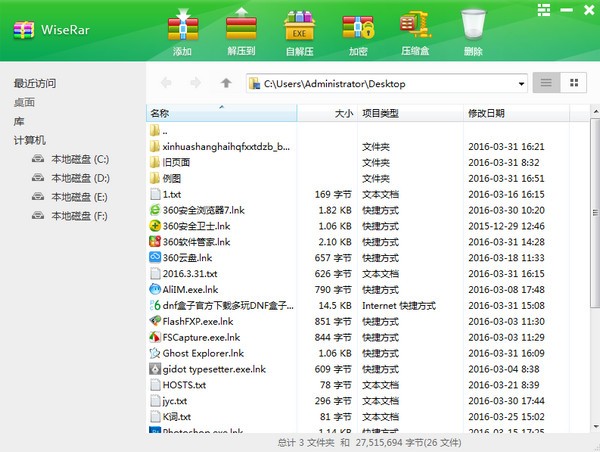Switch to grid icon view mode
The image size is (600, 452).
[x=574, y=83]
